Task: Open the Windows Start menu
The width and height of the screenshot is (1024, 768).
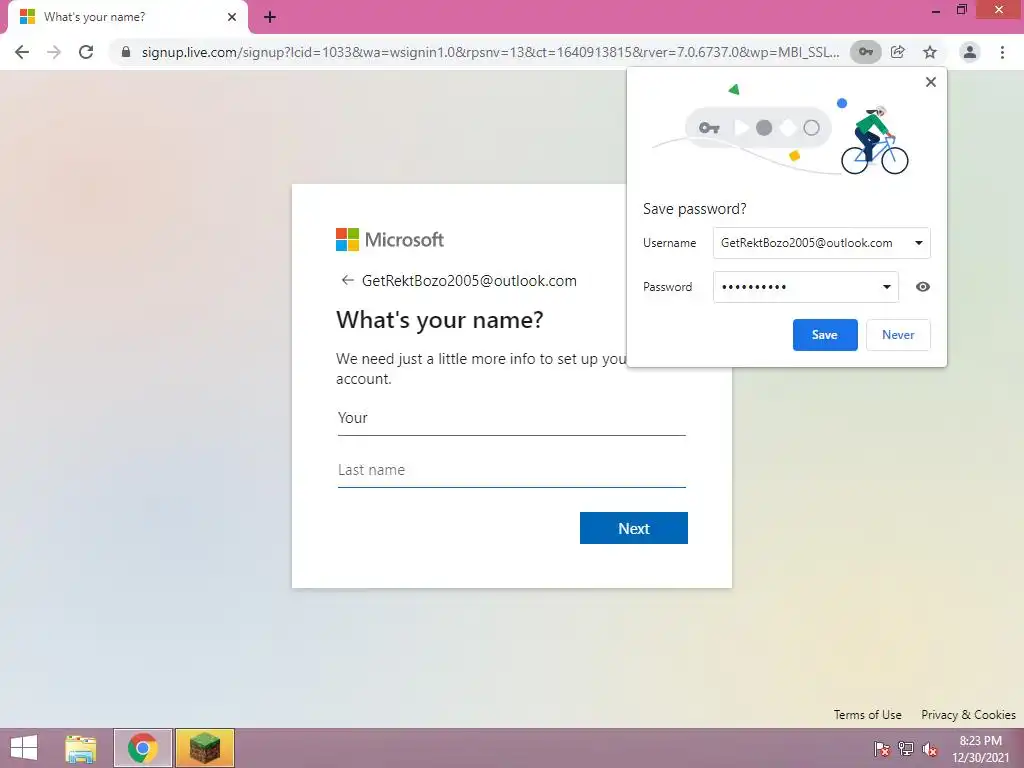Action: point(24,748)
